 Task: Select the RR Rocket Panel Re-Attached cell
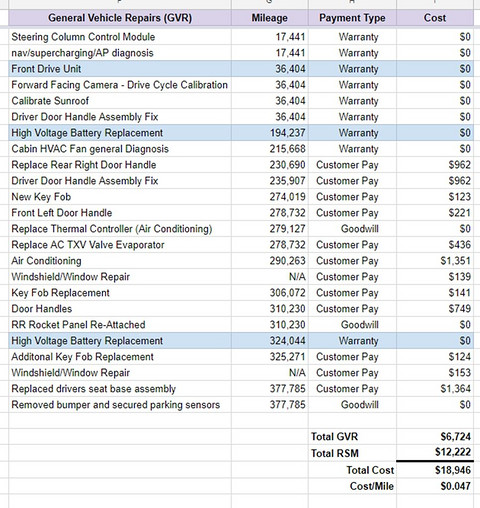click(x=120, y=325)
